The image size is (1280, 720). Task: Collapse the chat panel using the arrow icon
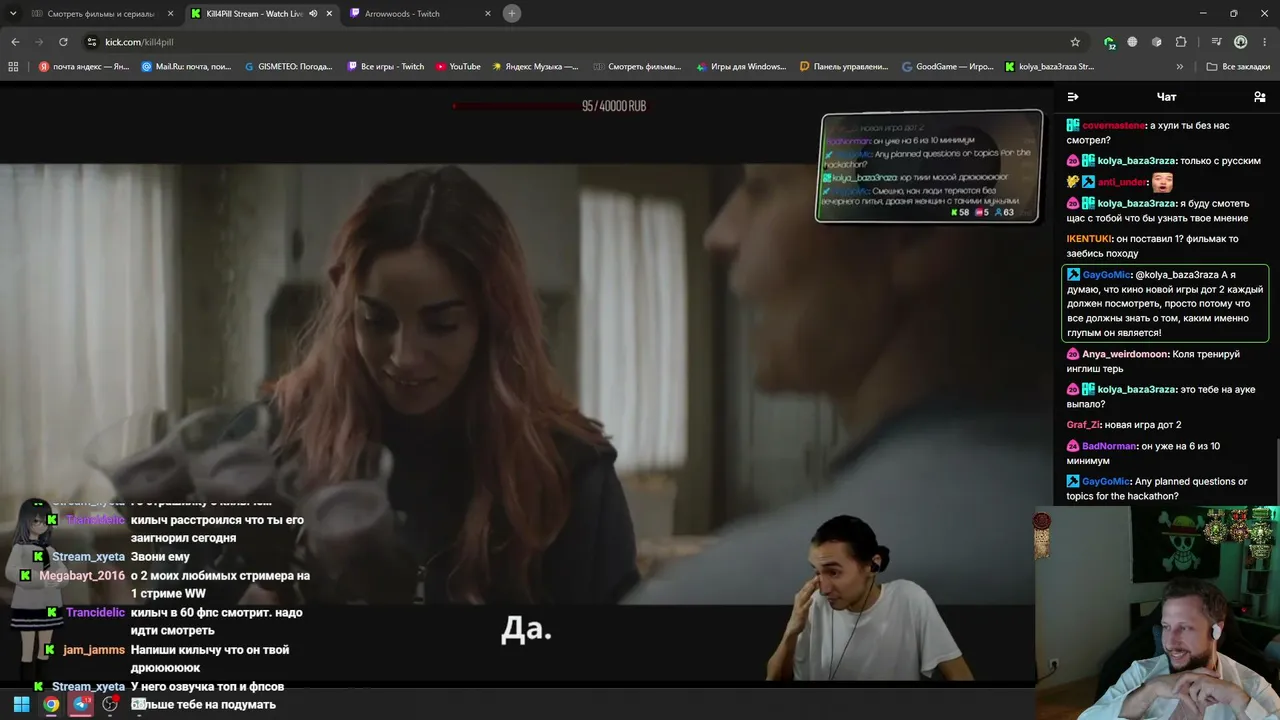[1073, 97]
